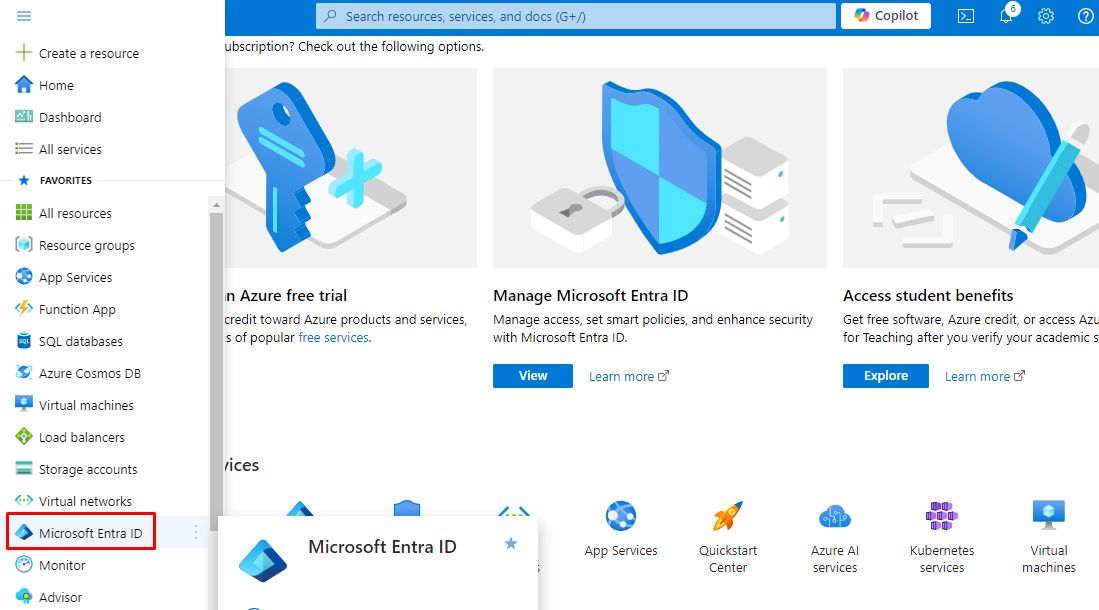
Task: Click the Create a resource plus icon
Action: [x=24, y=53]
